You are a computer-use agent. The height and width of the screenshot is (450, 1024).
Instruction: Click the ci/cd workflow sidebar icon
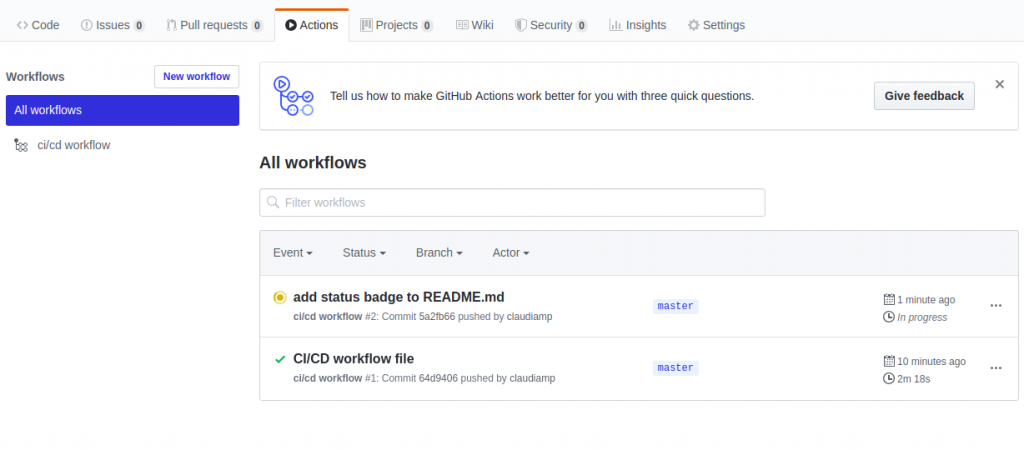pyautogui.click(x=21, y=145)
